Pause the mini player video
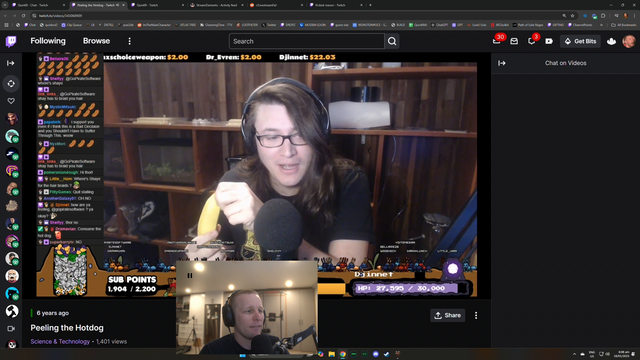This screenshot has height=360, width=640. [190, 276]
